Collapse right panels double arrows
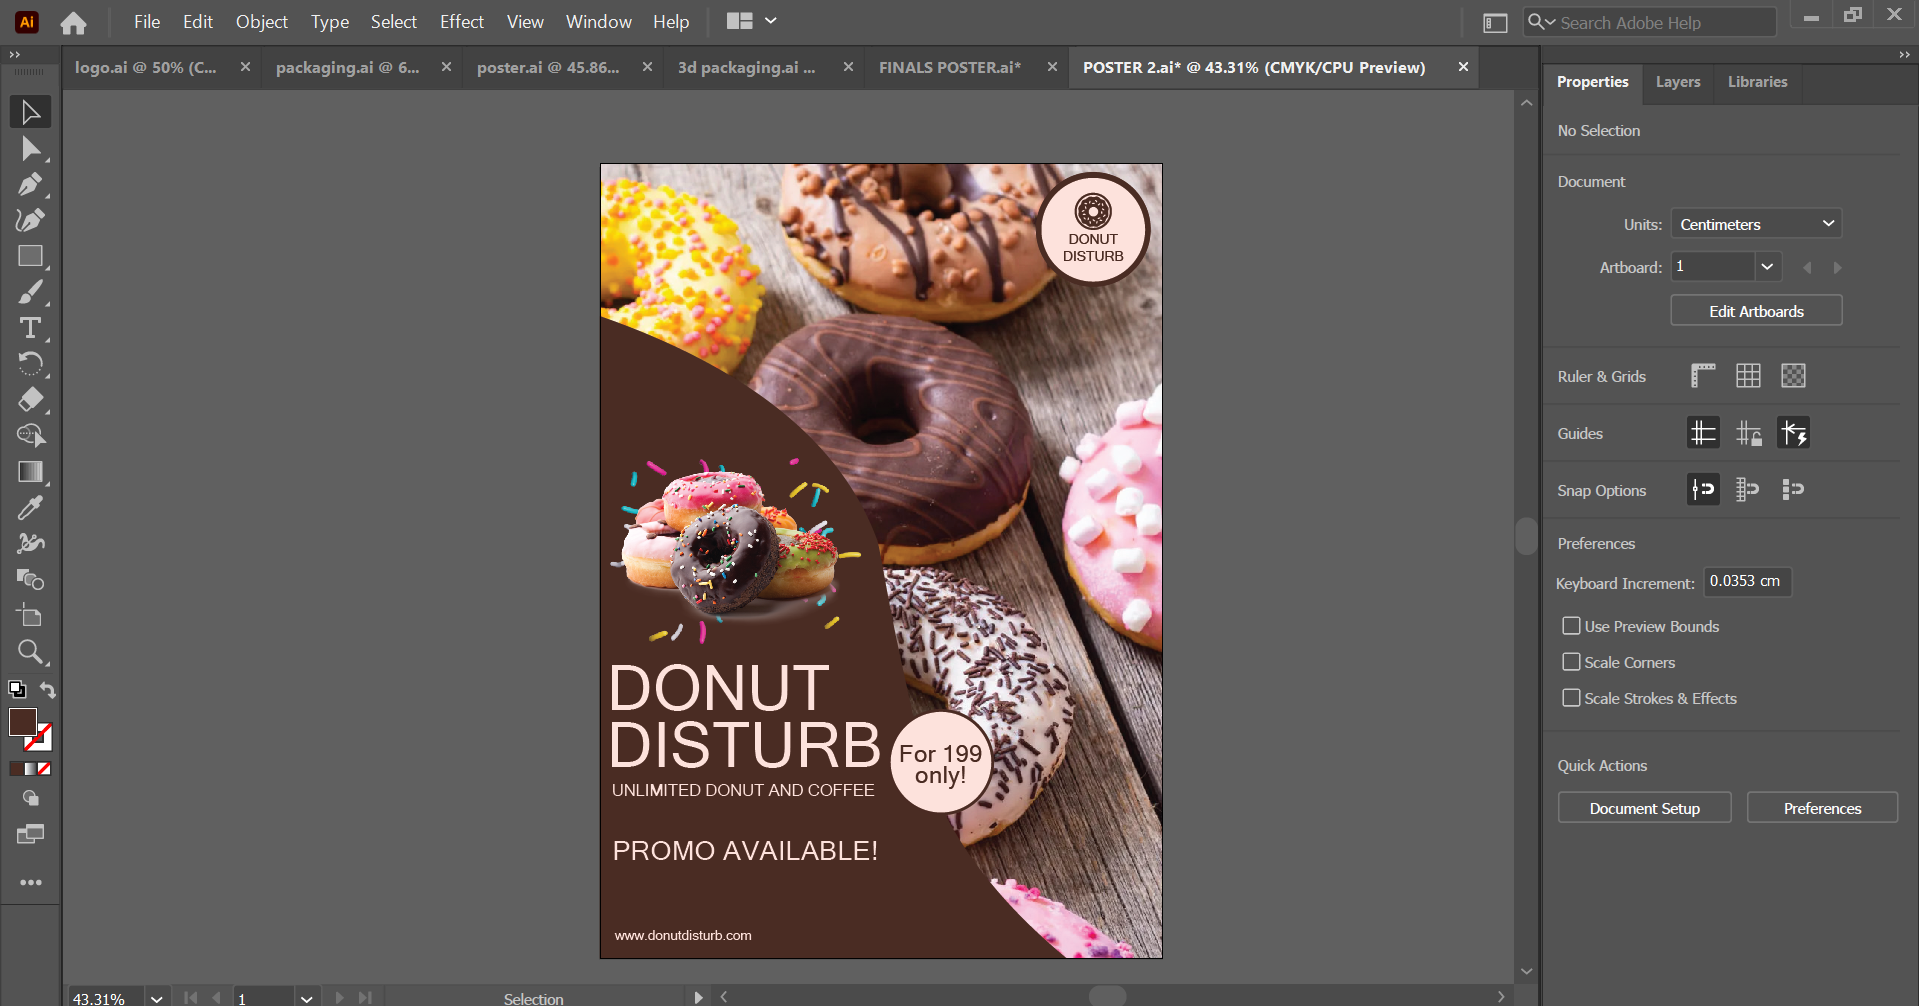Viewport: 1919px width, 1006px height. (1904, 55)
